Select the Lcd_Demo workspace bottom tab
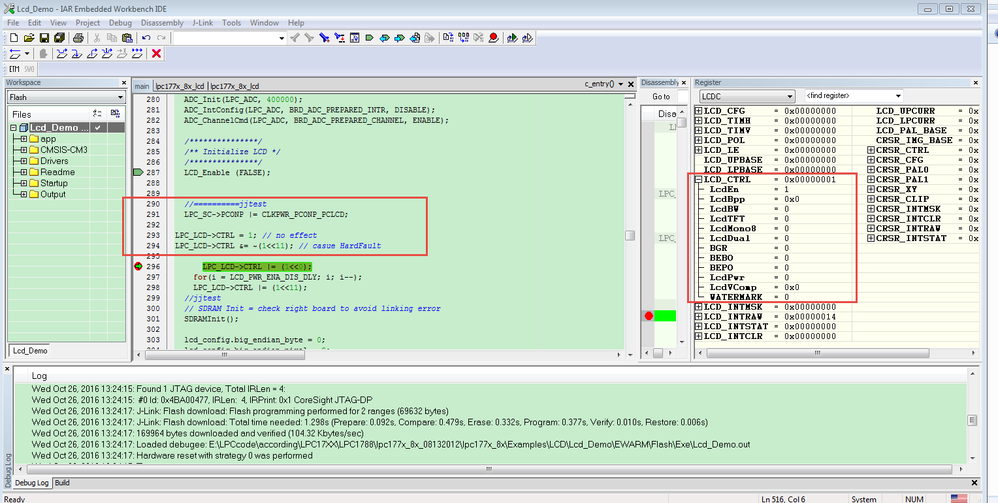 click(30, 350)
